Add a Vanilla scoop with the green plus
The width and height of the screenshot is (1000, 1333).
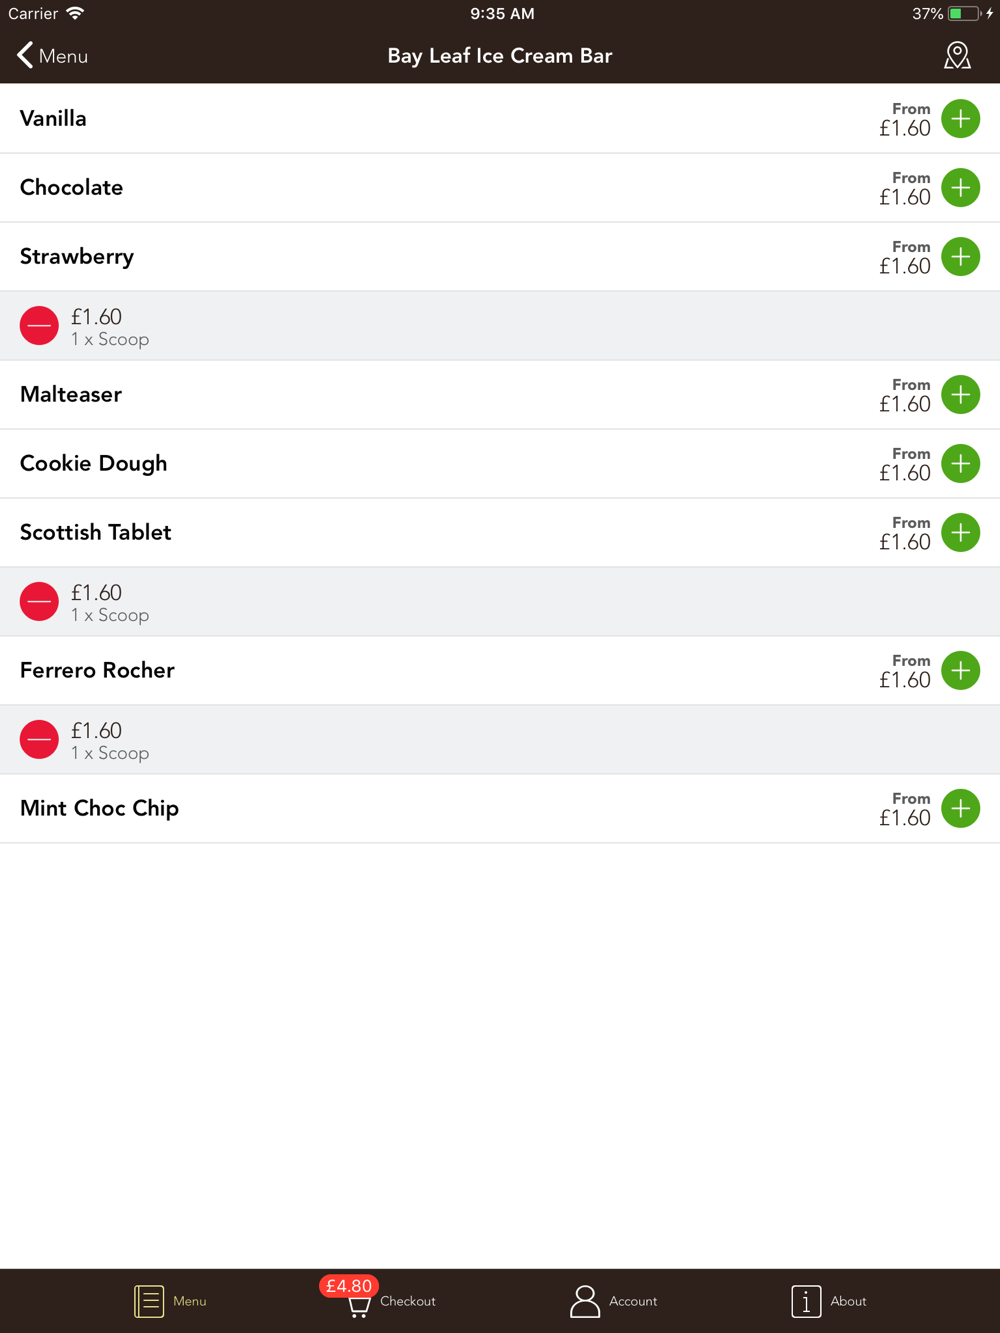tap(960, 119)
